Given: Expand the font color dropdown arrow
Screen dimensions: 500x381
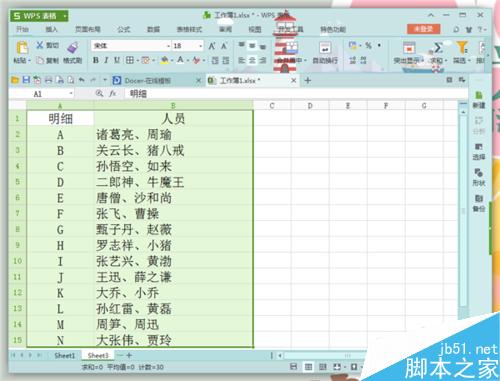Looking at the screenshot, I should coord(188,61).
